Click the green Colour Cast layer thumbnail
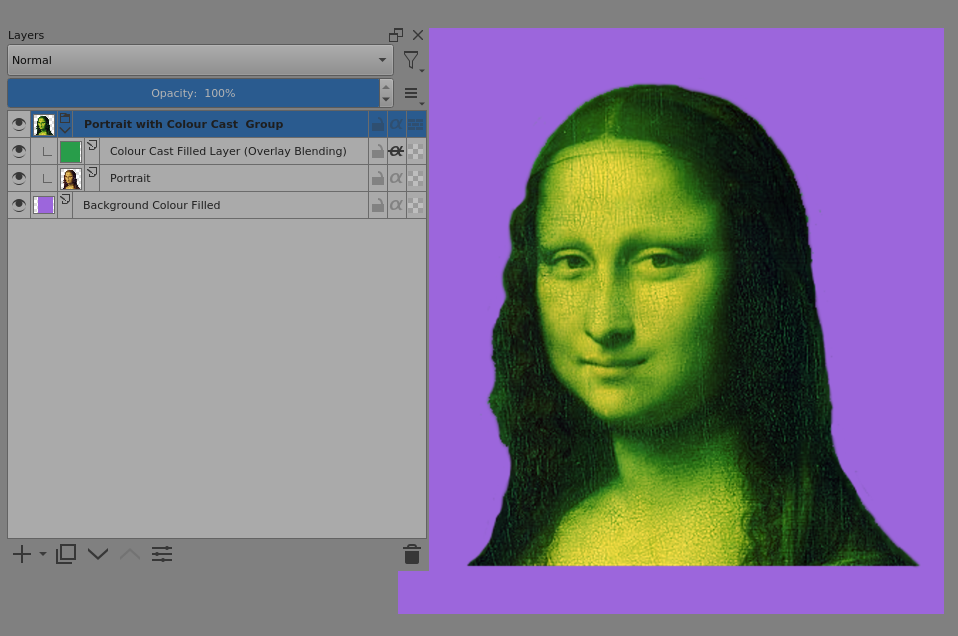 tap(70, 151)
